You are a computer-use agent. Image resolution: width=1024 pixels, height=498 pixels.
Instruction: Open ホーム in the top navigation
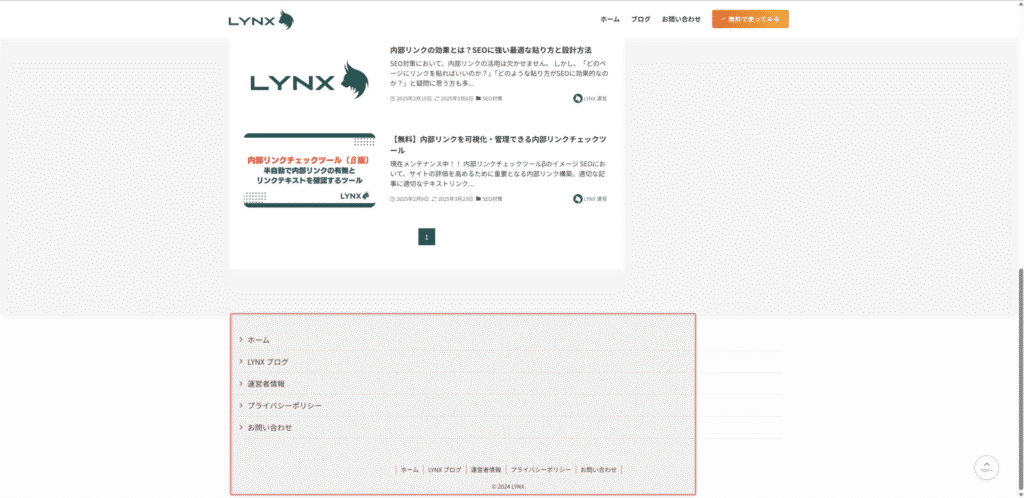609,19
